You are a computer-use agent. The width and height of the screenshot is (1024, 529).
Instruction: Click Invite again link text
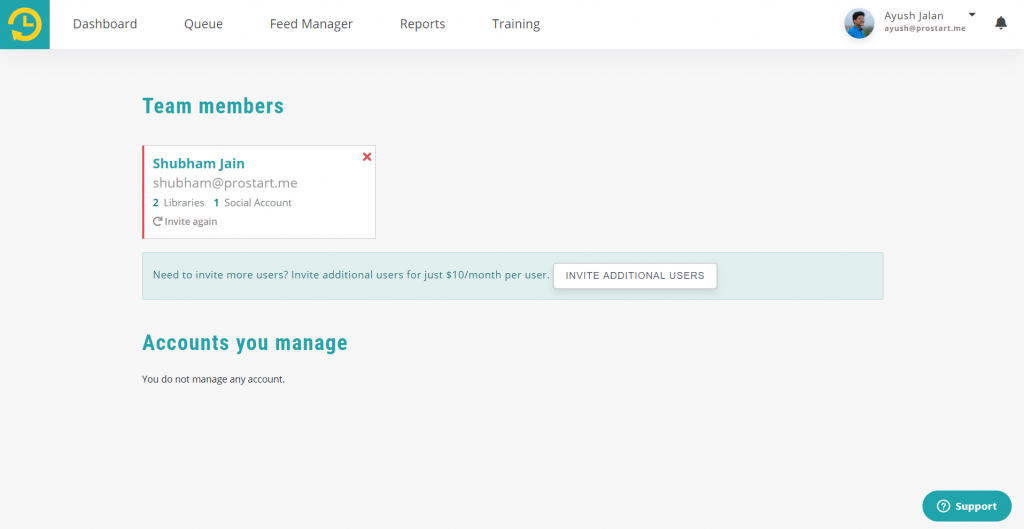[x=191, y=221]
